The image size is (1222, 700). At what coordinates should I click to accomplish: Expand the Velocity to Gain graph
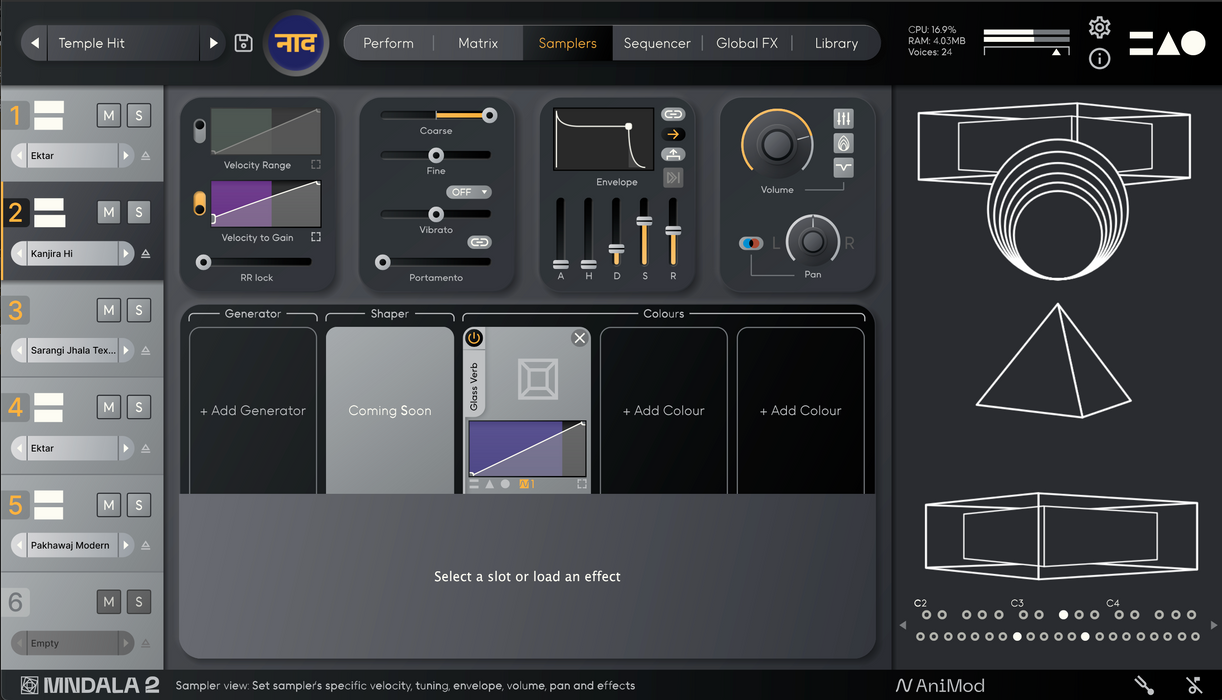(316, 237)
